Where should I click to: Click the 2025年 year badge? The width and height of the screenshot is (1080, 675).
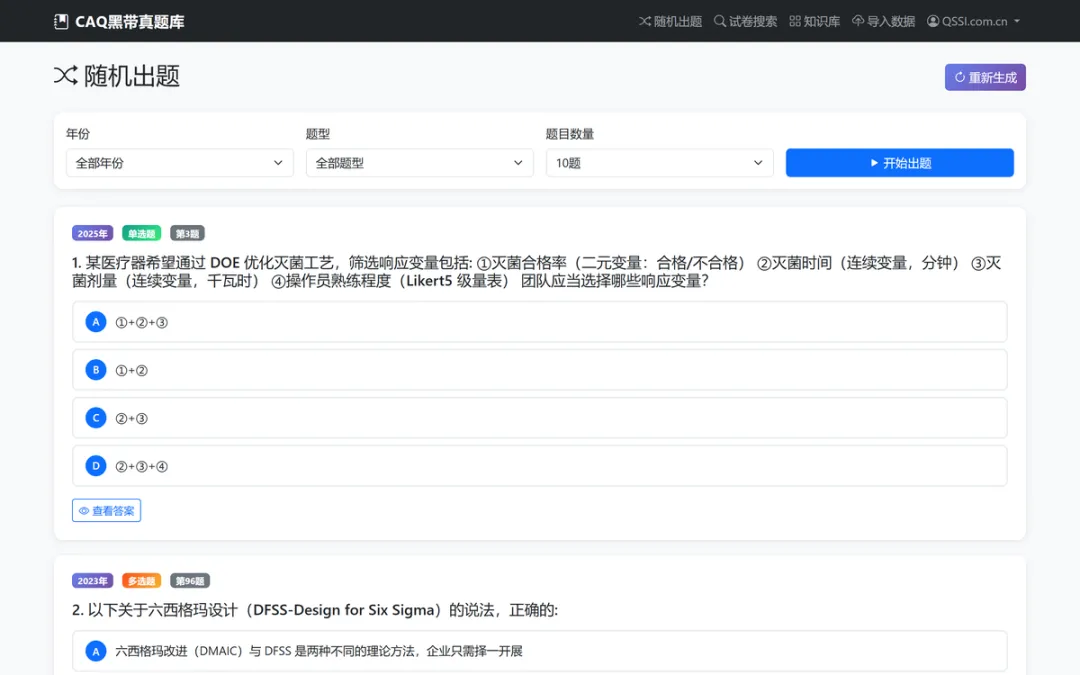click(92, 233)
